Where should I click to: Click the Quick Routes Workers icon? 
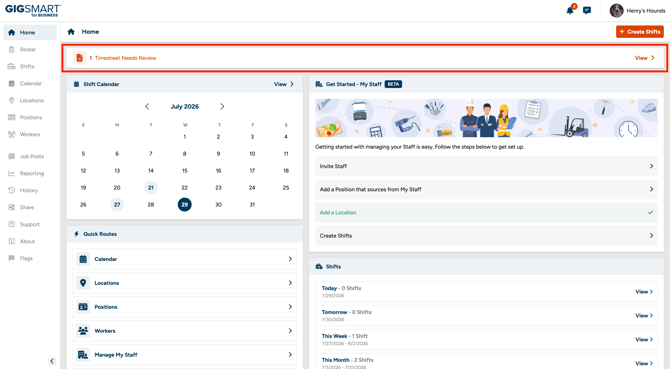click(83, 331)
